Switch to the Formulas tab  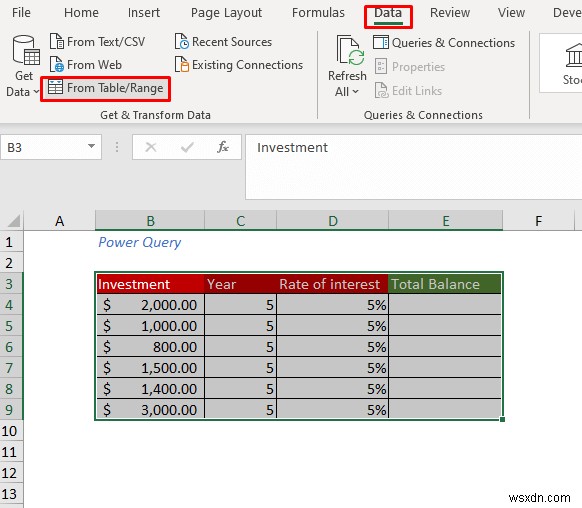318,13
